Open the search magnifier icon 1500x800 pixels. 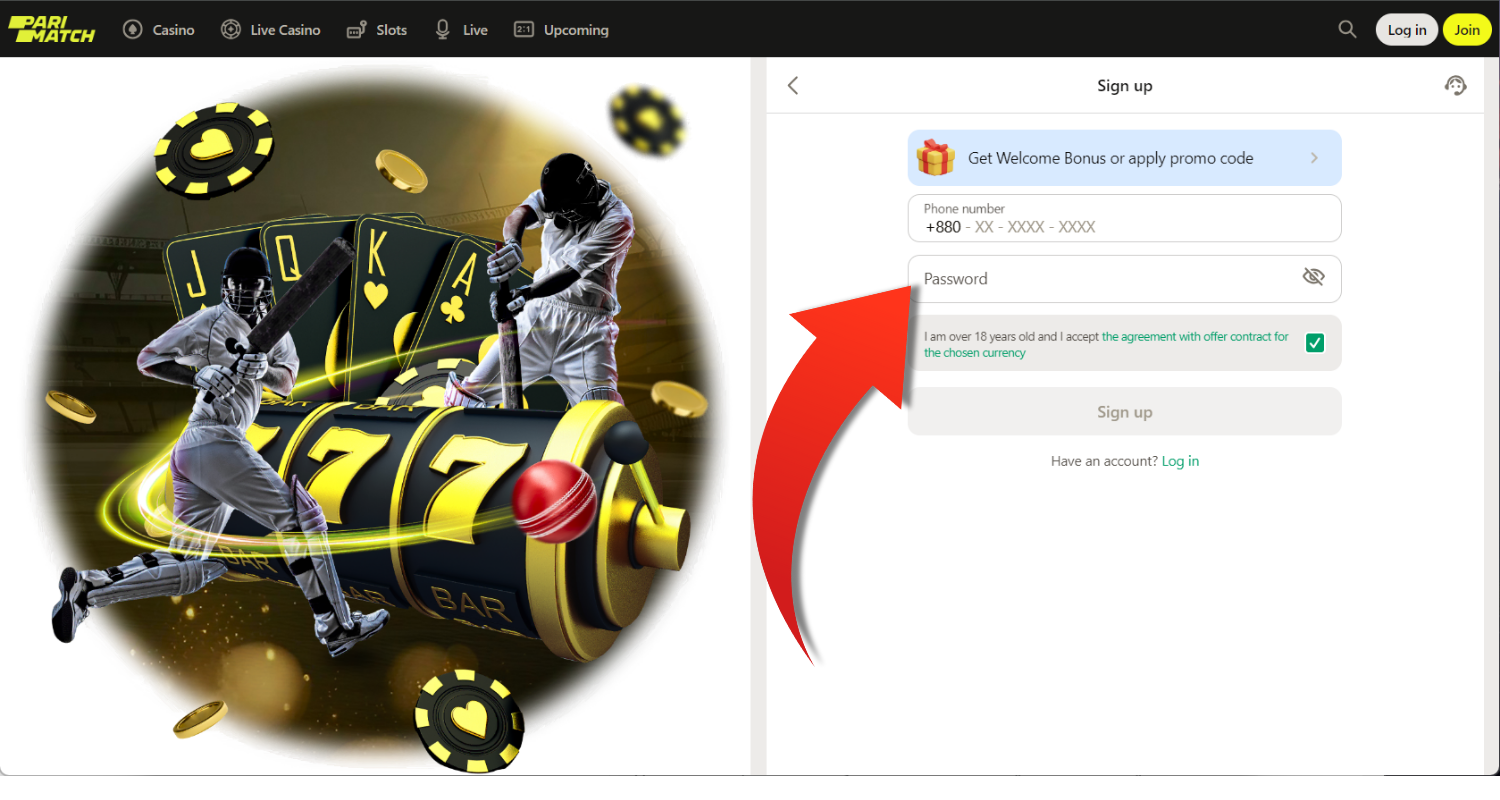(1347, 29)
